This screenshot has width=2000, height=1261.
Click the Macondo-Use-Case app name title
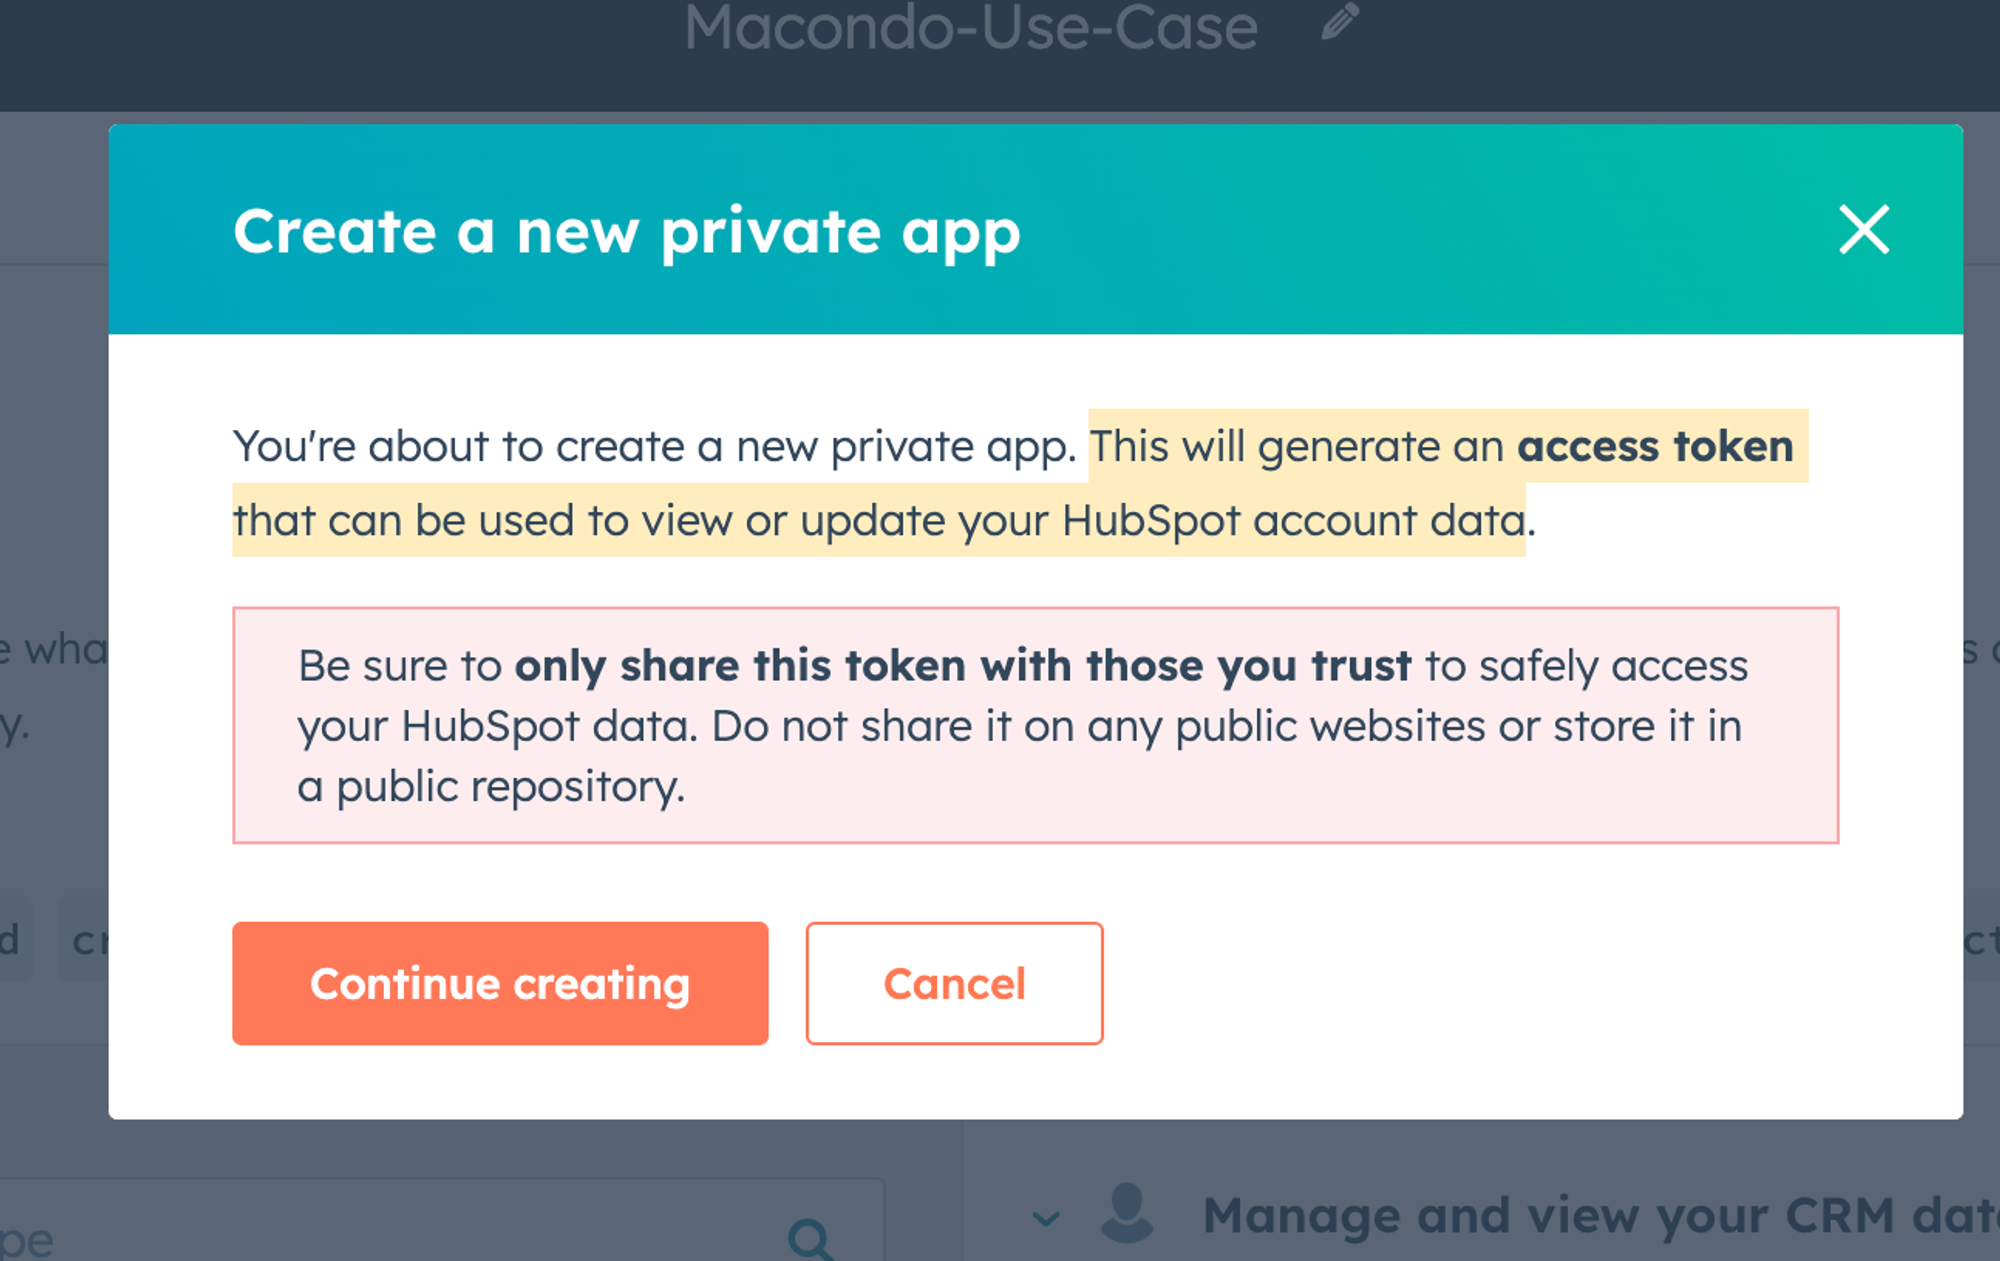(970, 28)
